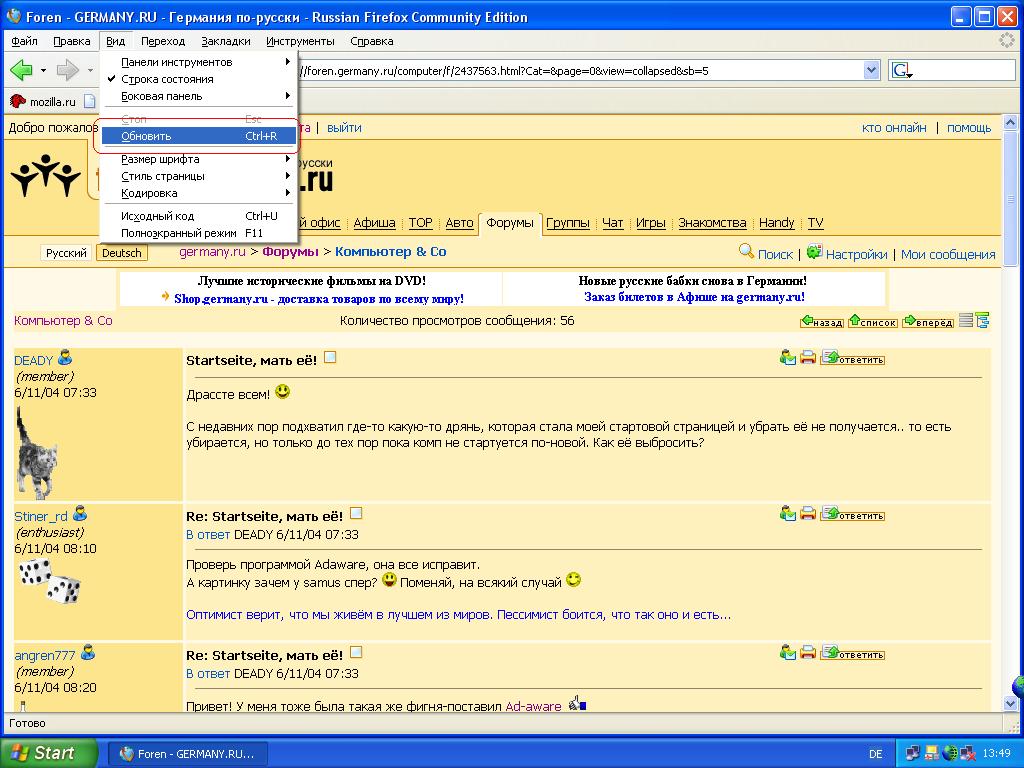Open the Back button history dropdown arrow

pyautogui.click(x=44, y=71)
